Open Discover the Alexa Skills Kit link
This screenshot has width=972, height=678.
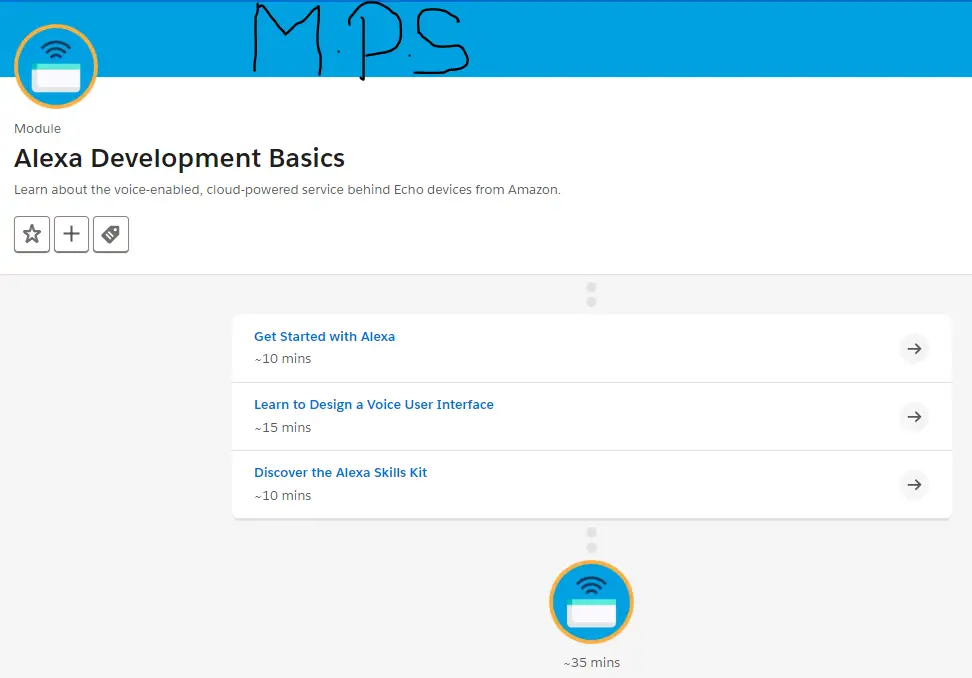(x=340, y=473)
